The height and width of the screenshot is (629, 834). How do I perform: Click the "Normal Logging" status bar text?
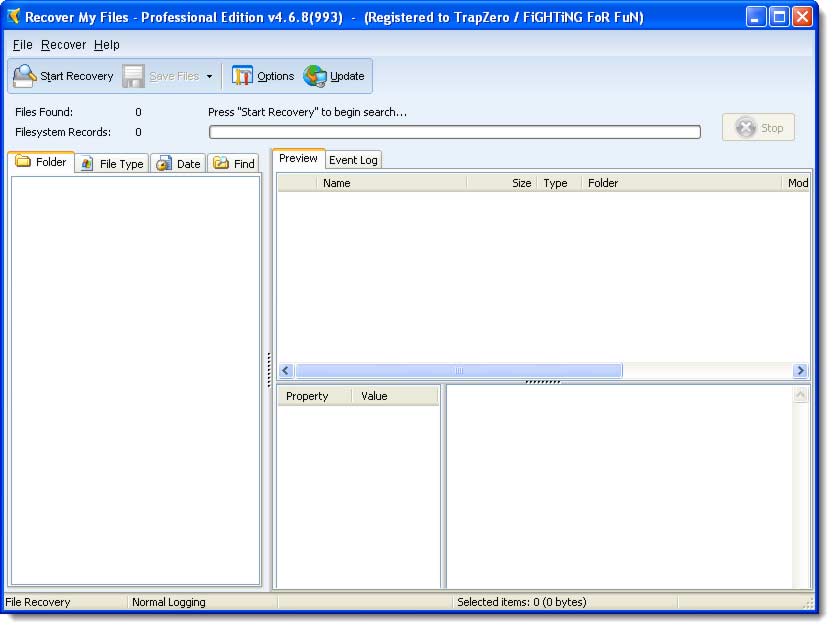click(x=169, y=602)
